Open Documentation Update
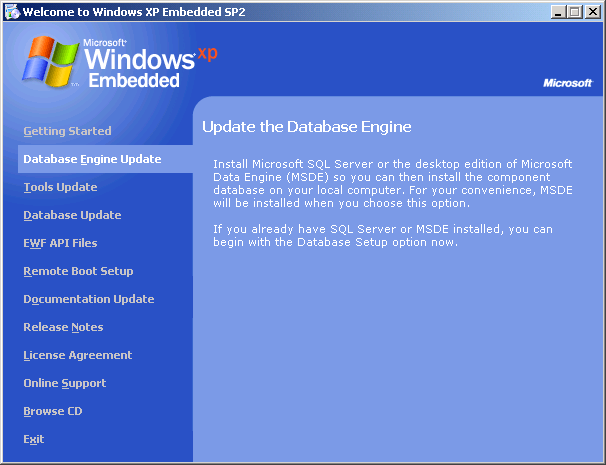The width and height of the screenshot is (606, 465). (89, 299)
